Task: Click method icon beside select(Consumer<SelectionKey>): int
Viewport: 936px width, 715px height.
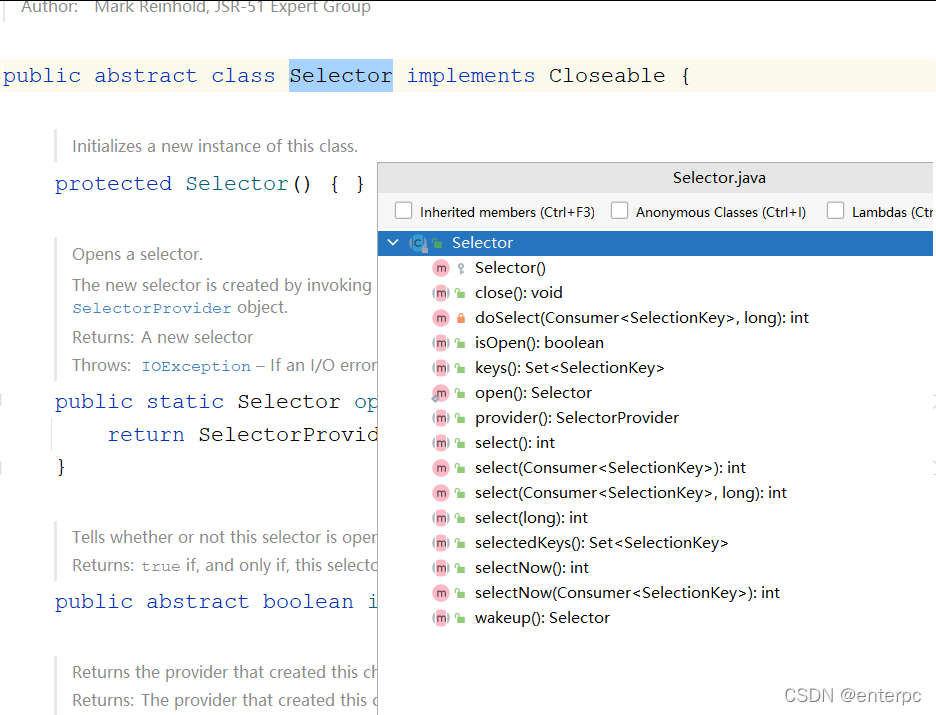Action: 441,469
